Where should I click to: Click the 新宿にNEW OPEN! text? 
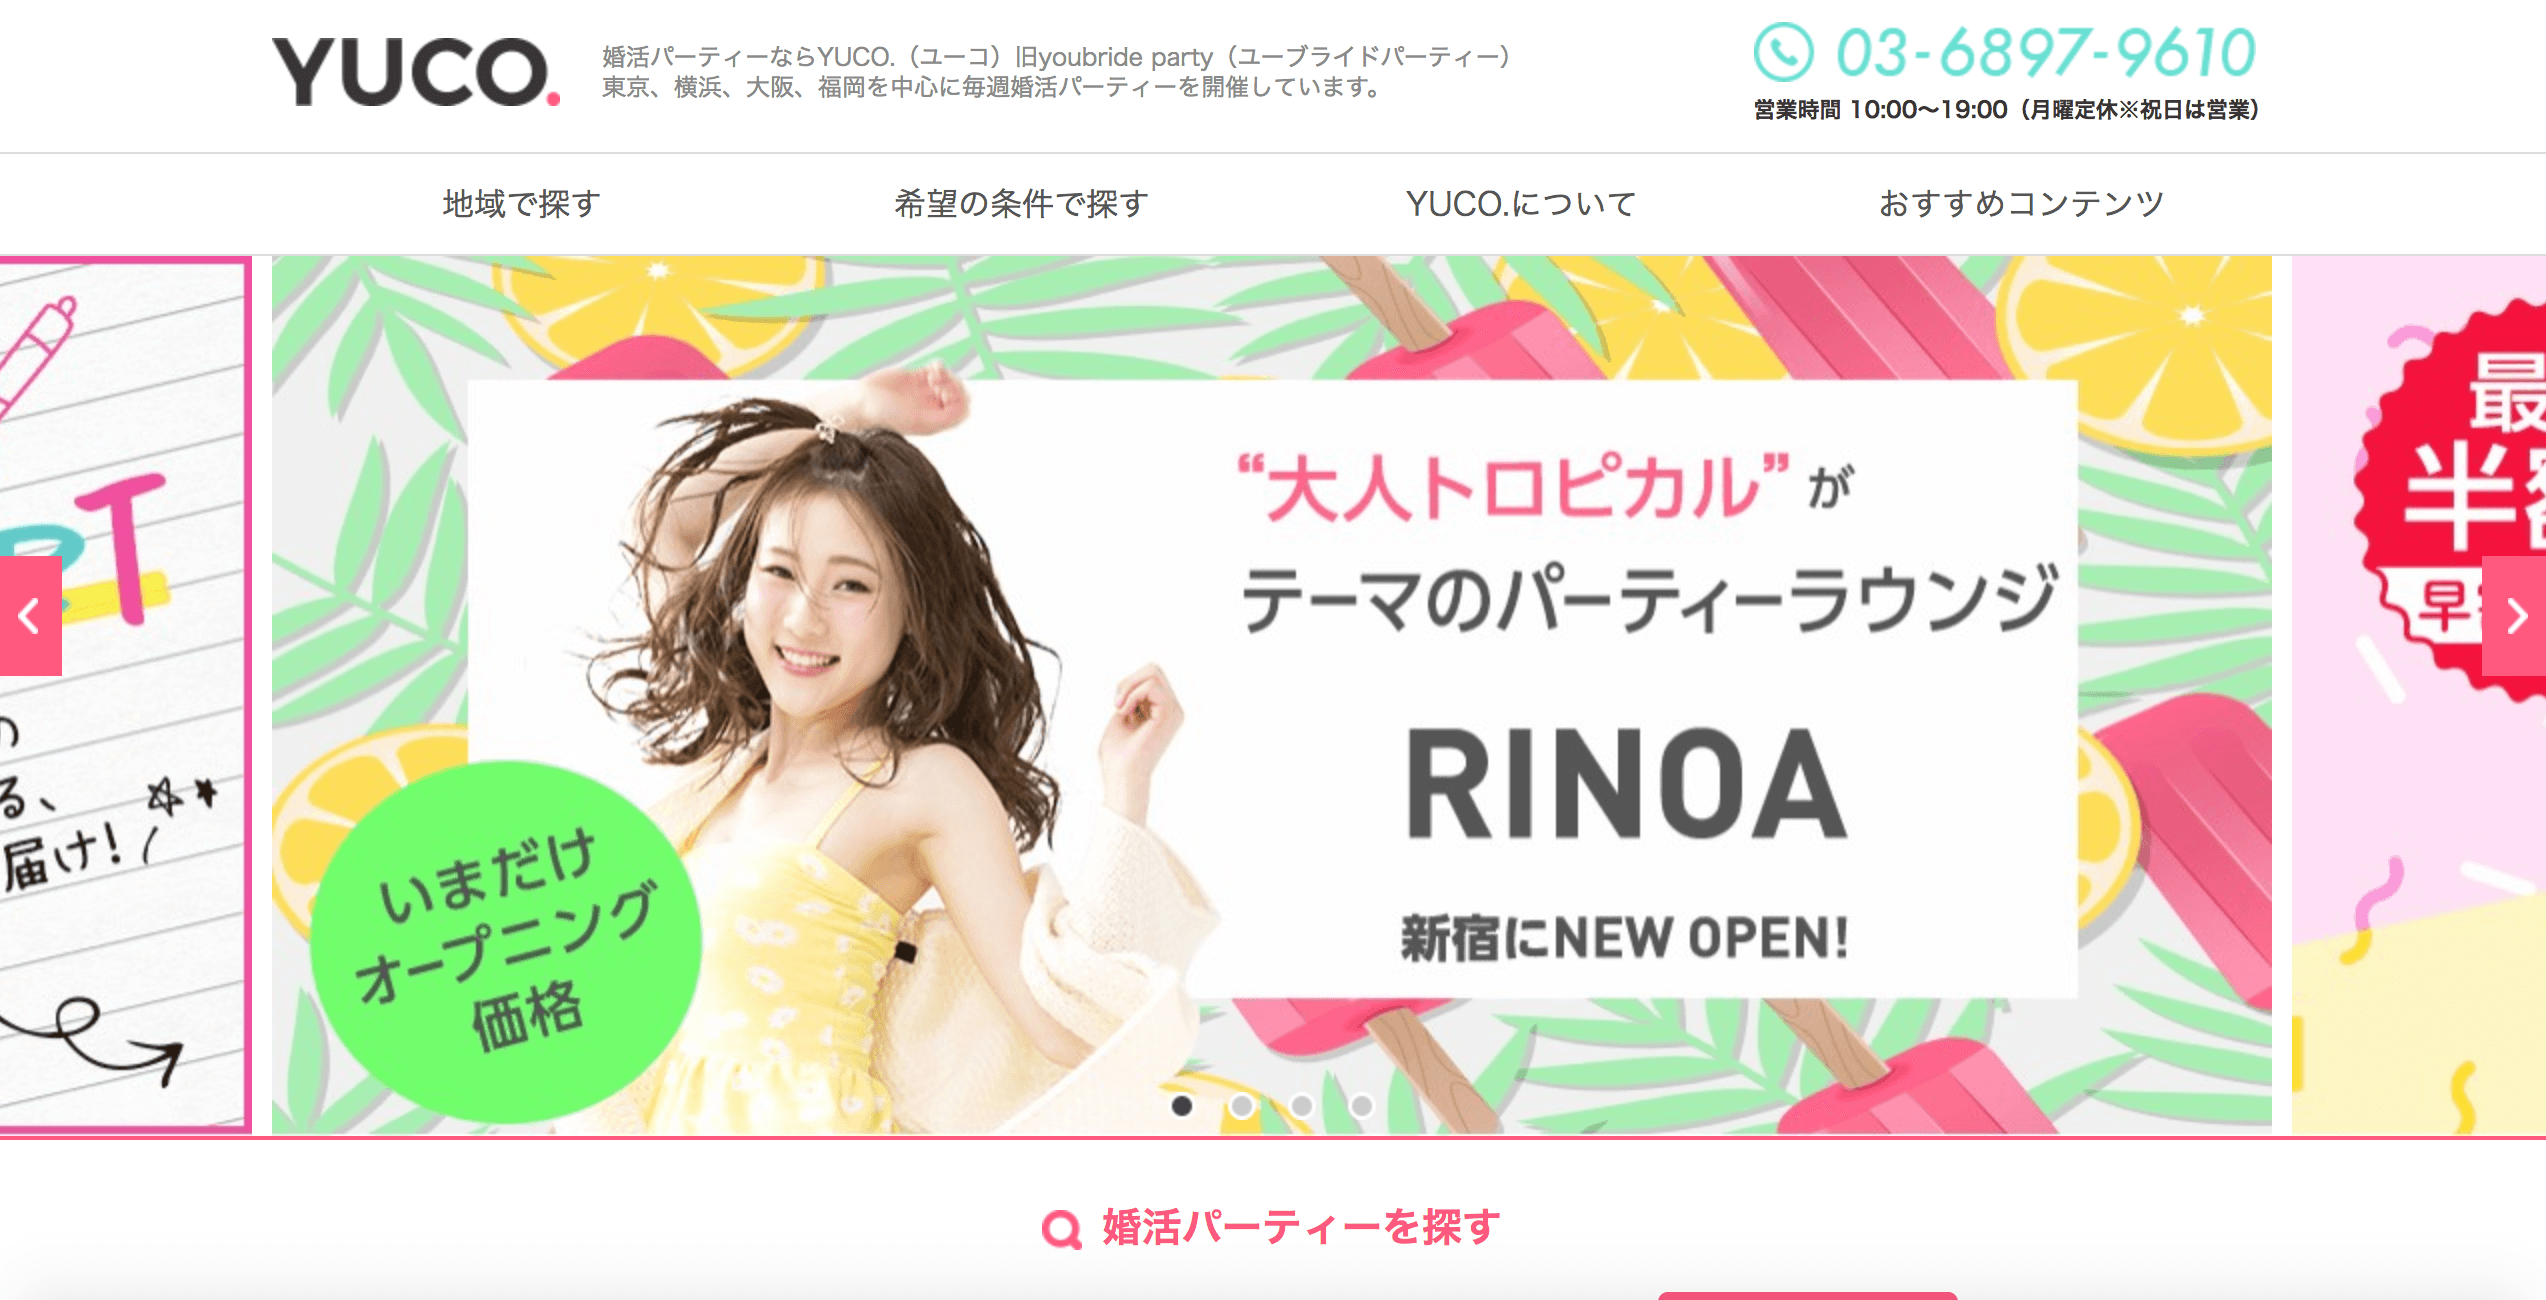tap(1625, 938)
